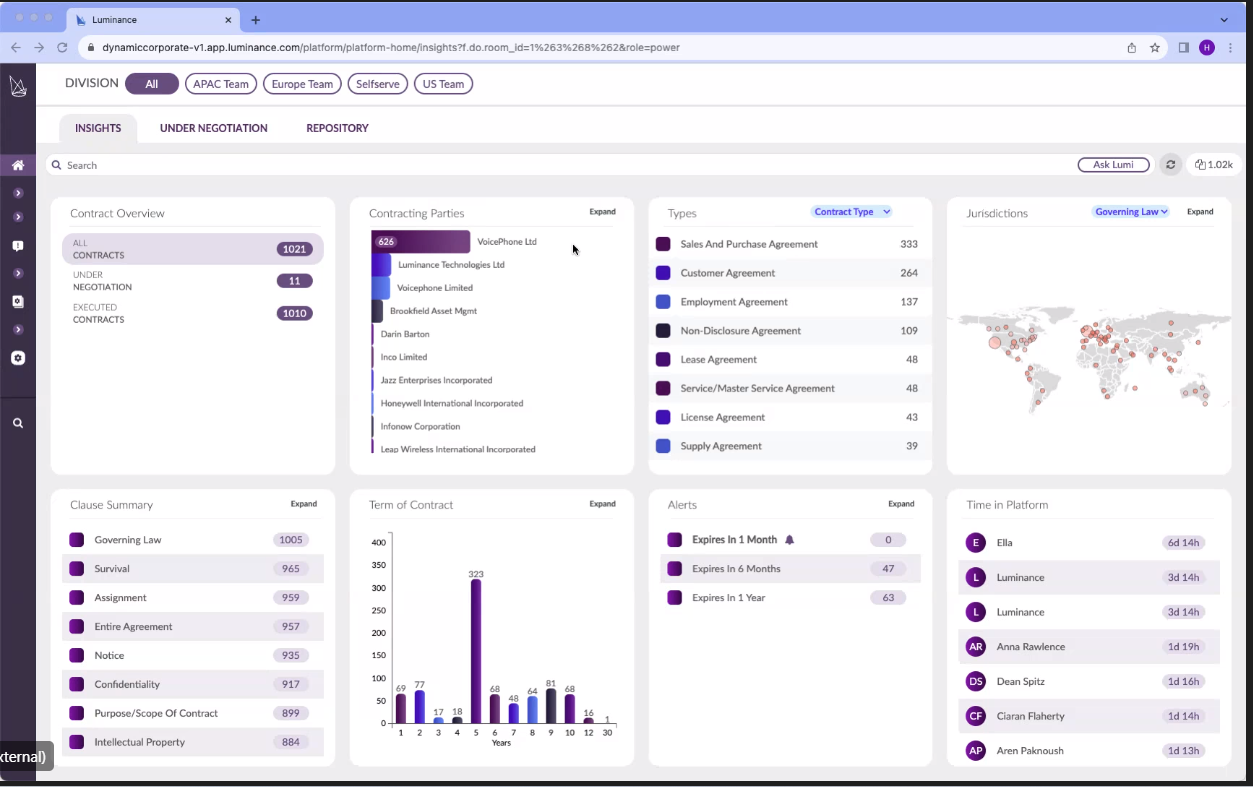Open the alert speech-bubble icon in sidebar
Viewport: 1253px width, 787px height.
tap(18, 246)
